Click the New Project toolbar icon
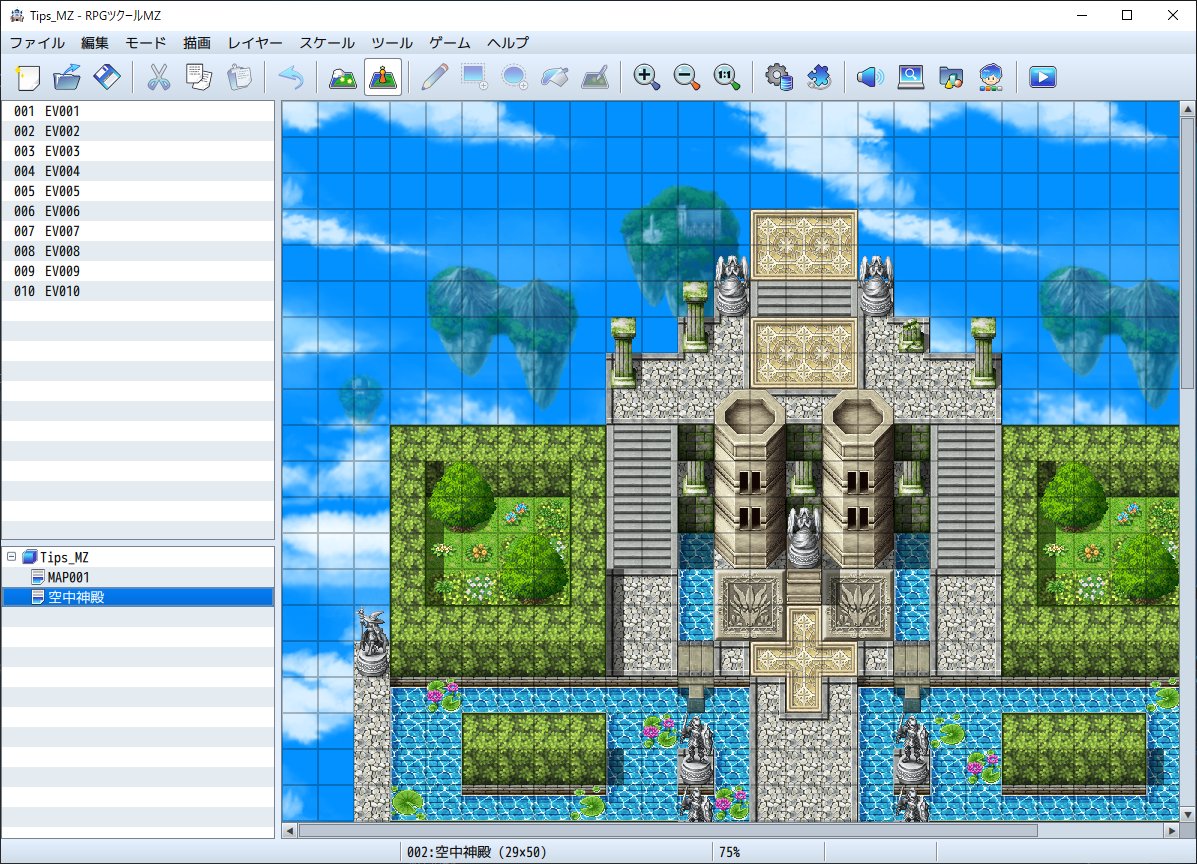 (27, 77)
